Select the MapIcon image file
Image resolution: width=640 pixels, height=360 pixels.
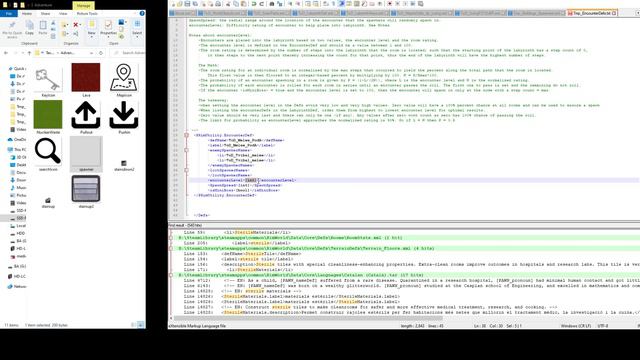click(x=124, y=80)
